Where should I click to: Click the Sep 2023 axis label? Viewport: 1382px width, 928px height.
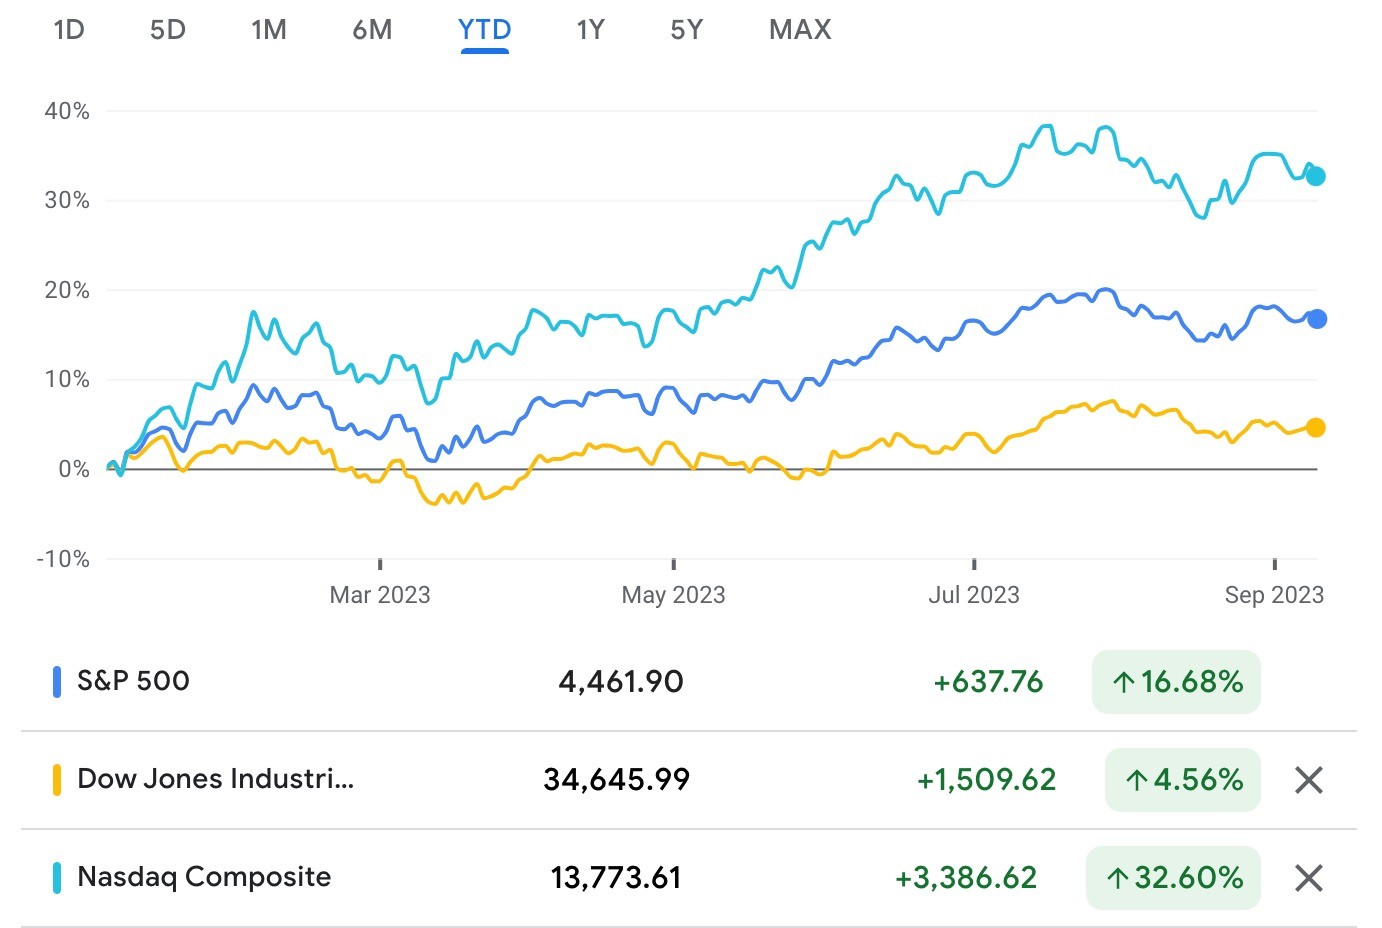pos(1274,595)
